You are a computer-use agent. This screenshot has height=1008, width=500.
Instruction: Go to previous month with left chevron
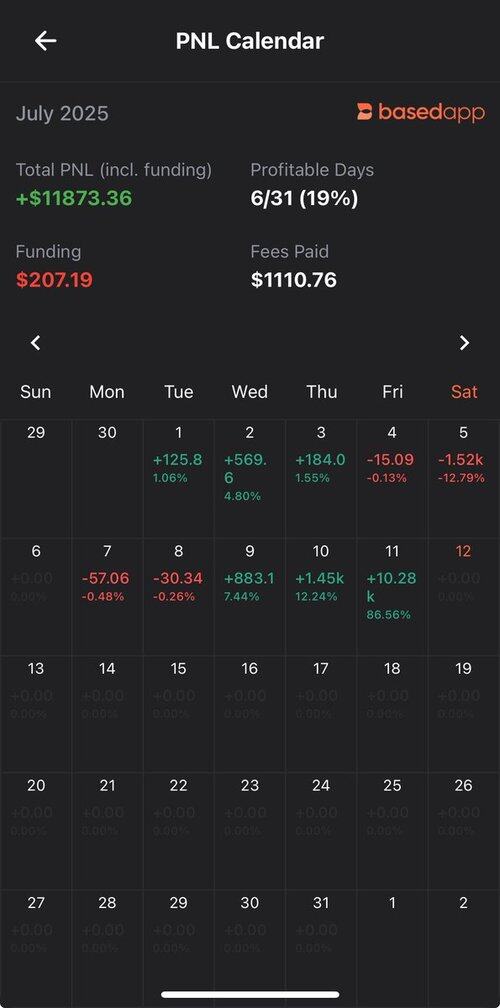coord(36,343)
